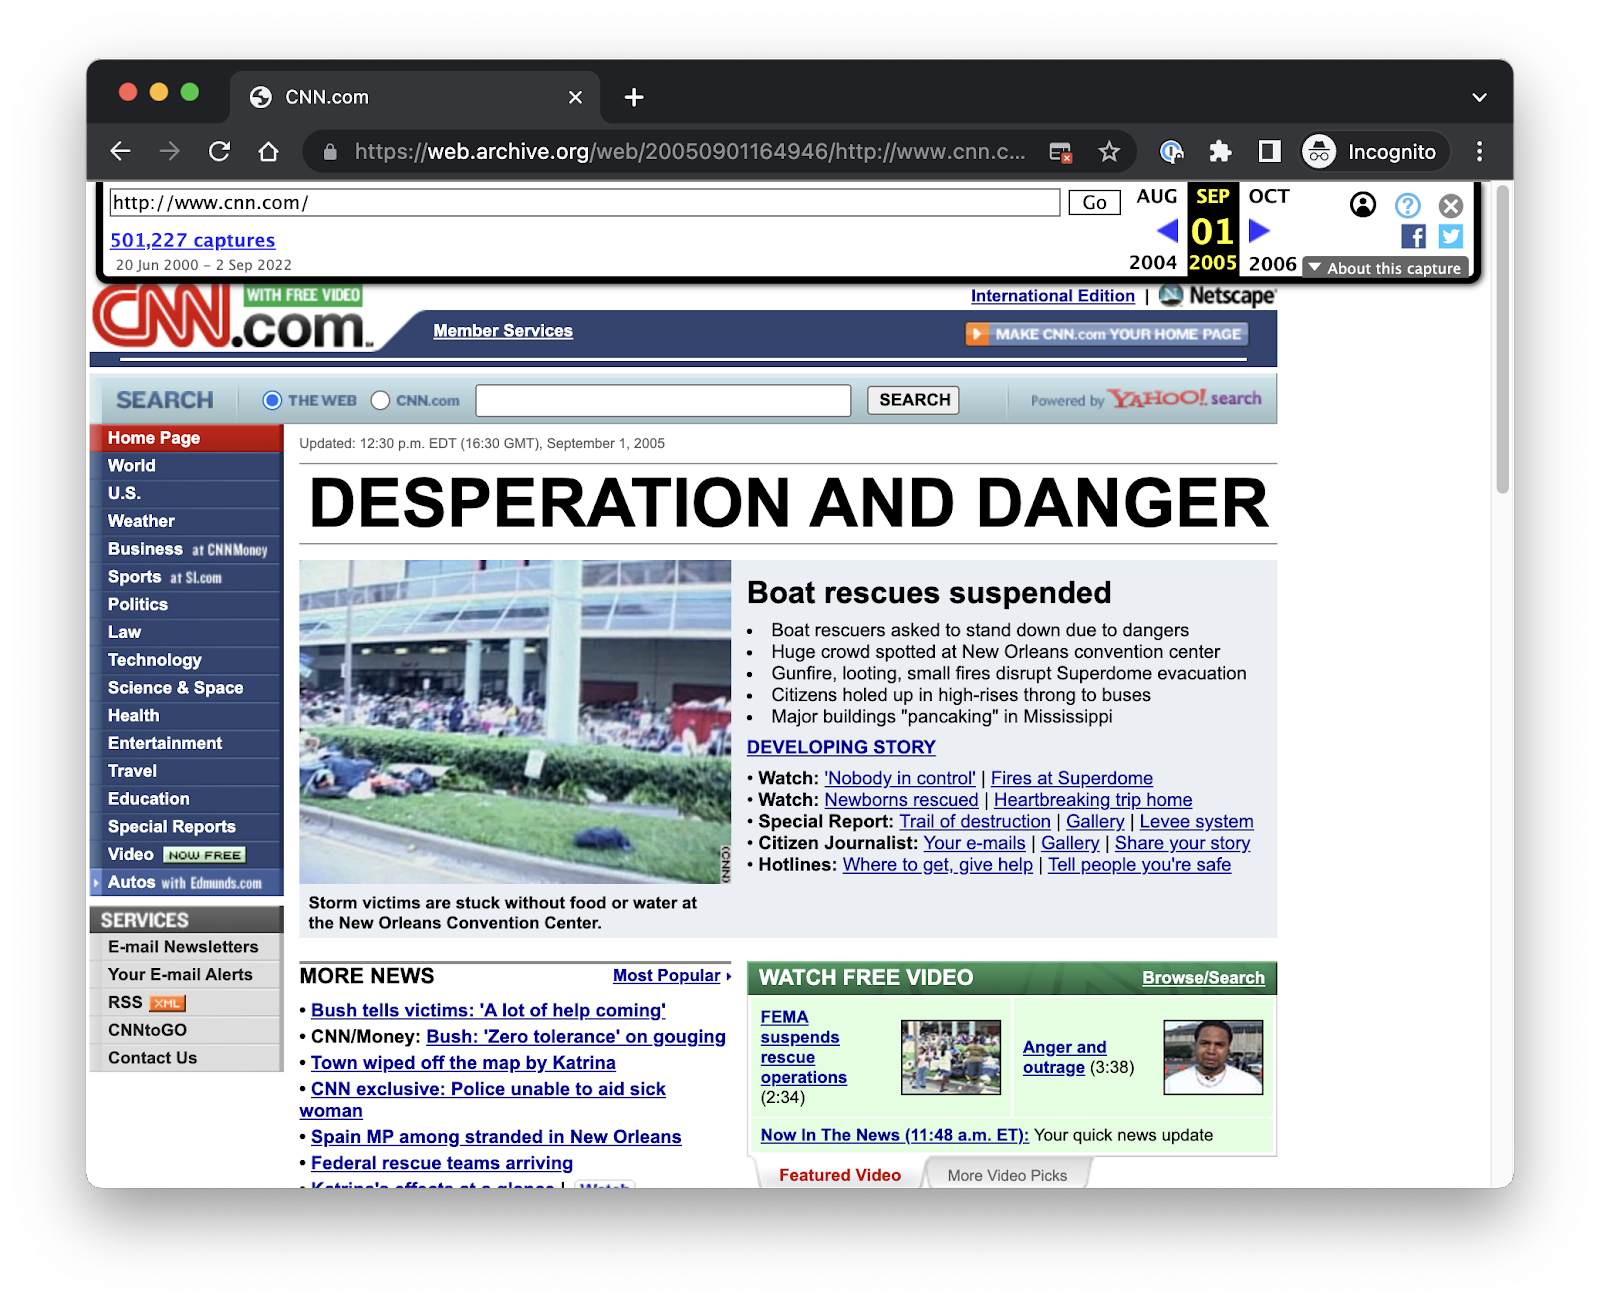Click the Wayback Go button
The image size is (1600, 1302).
point(1094,203)
